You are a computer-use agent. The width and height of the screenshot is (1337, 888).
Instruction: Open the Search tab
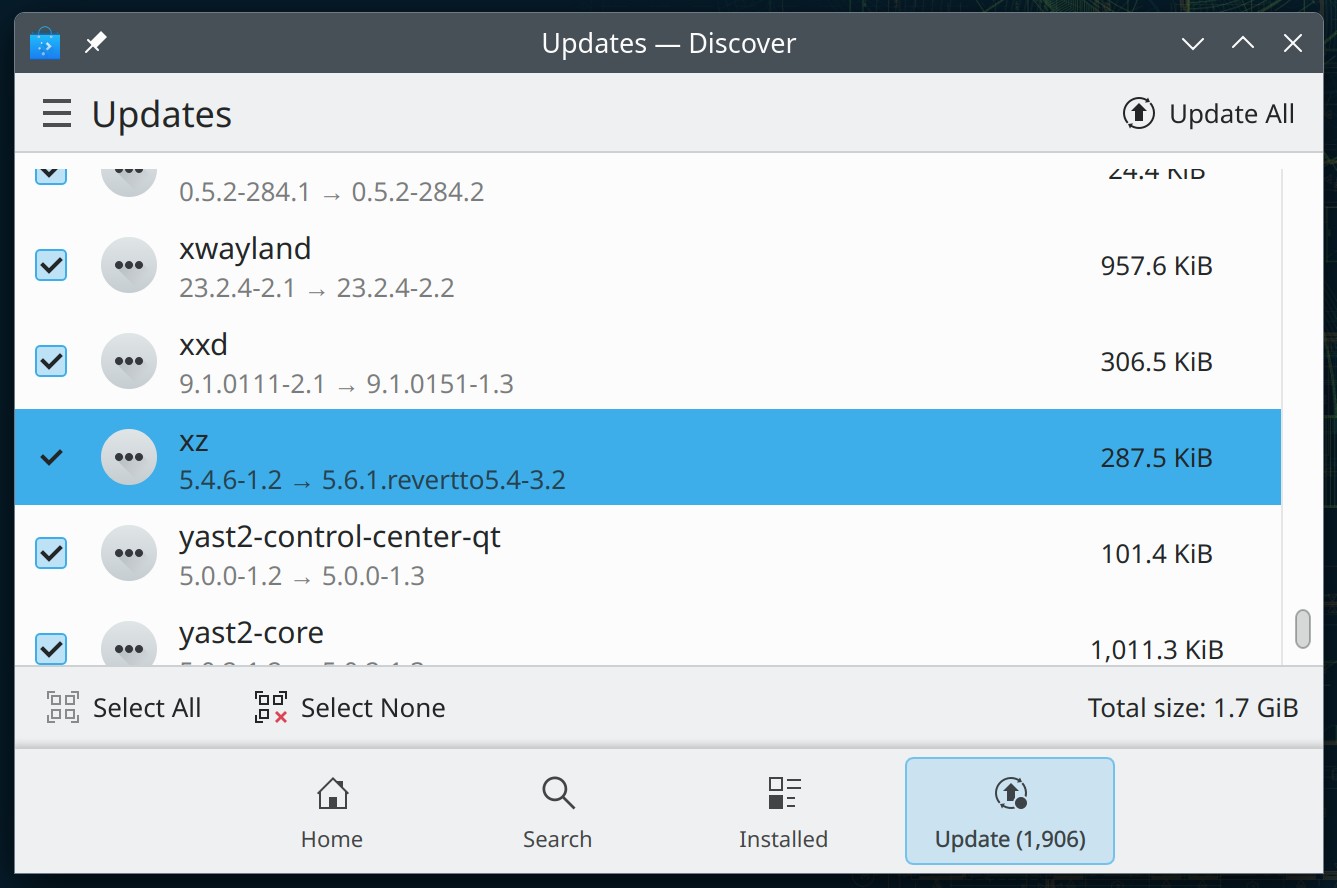pyautogui.click(x=557, y=813)
